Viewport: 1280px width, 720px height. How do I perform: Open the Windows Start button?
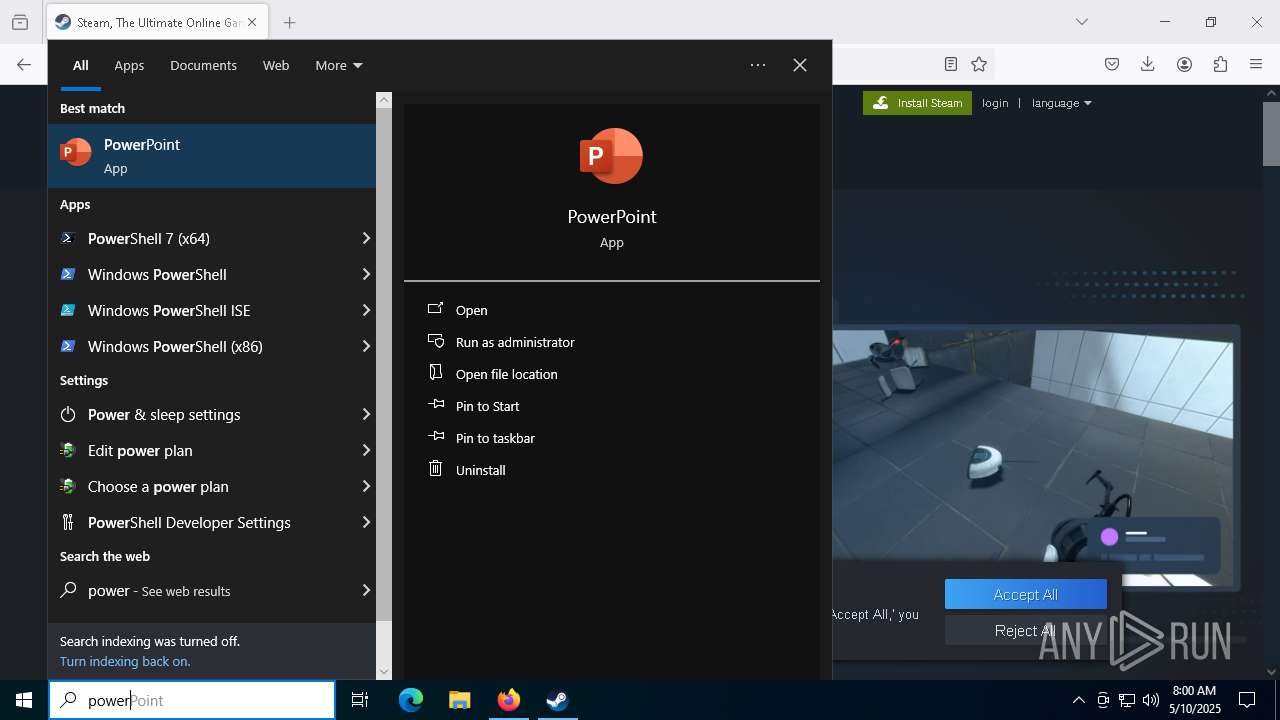point(24,700)
